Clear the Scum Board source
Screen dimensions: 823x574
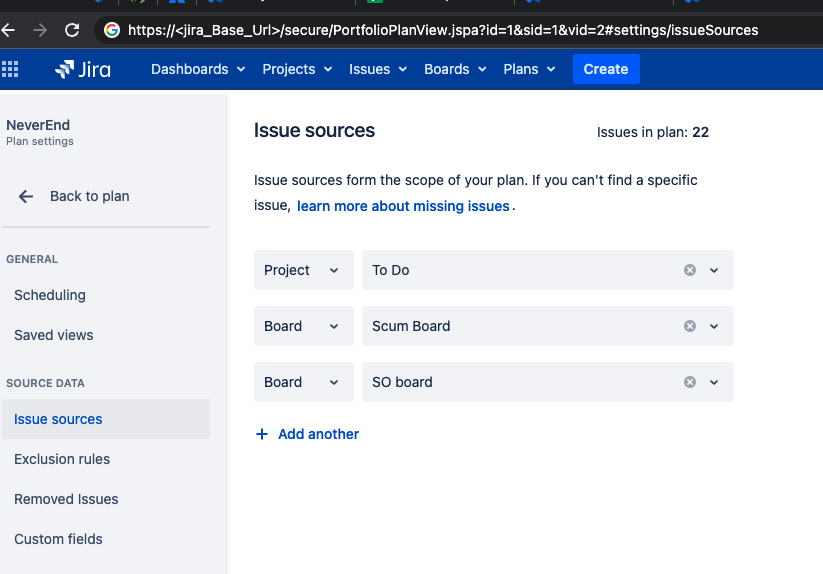(689, 326)
